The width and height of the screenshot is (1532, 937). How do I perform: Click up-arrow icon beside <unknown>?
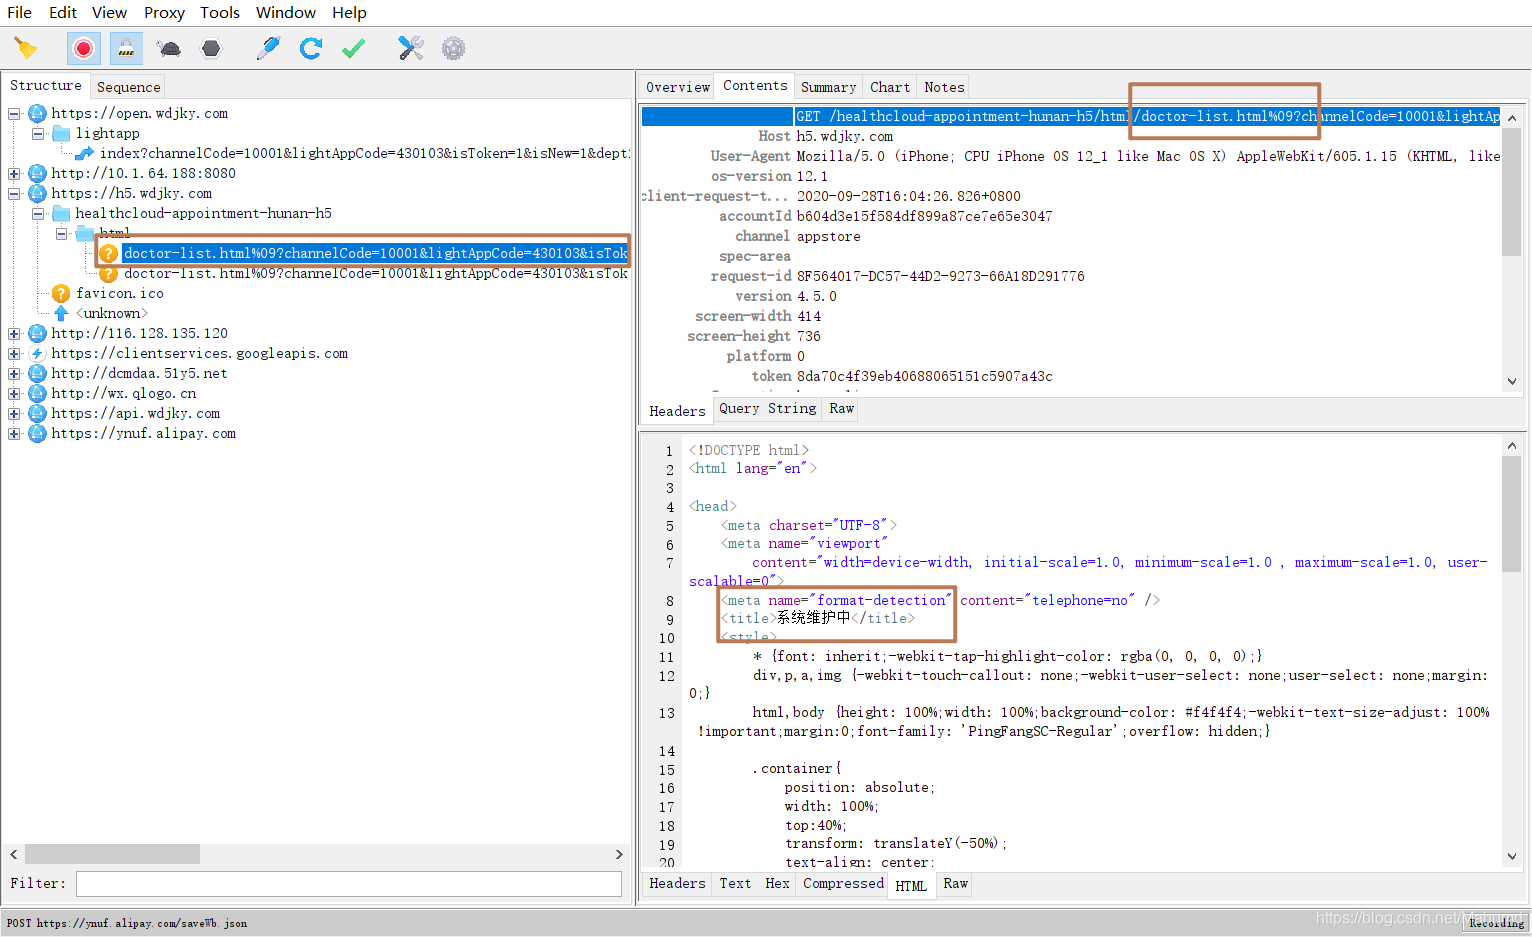(61, 313)
